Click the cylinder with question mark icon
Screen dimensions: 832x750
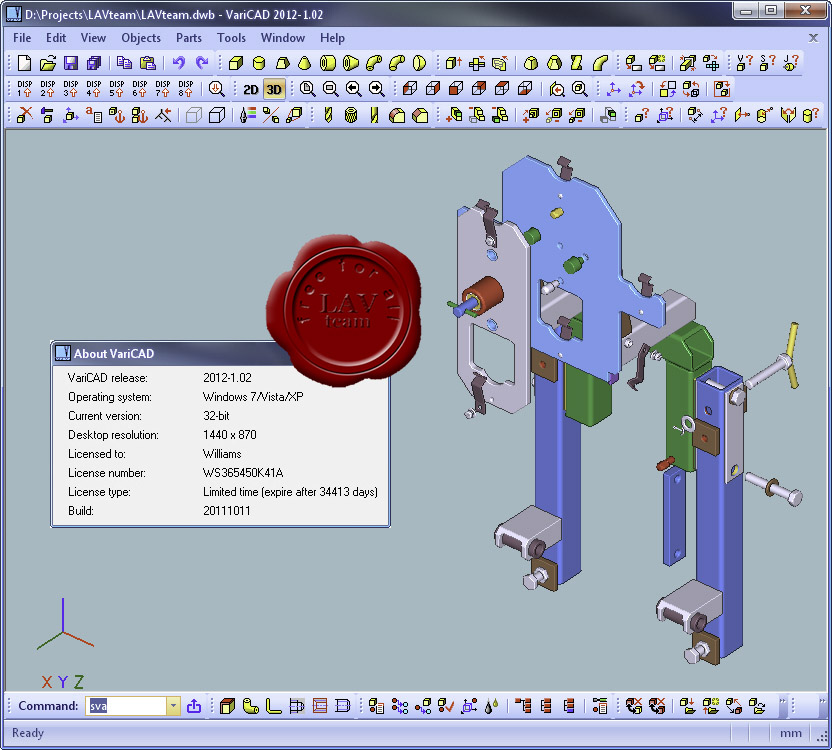[x=811, y=115]
